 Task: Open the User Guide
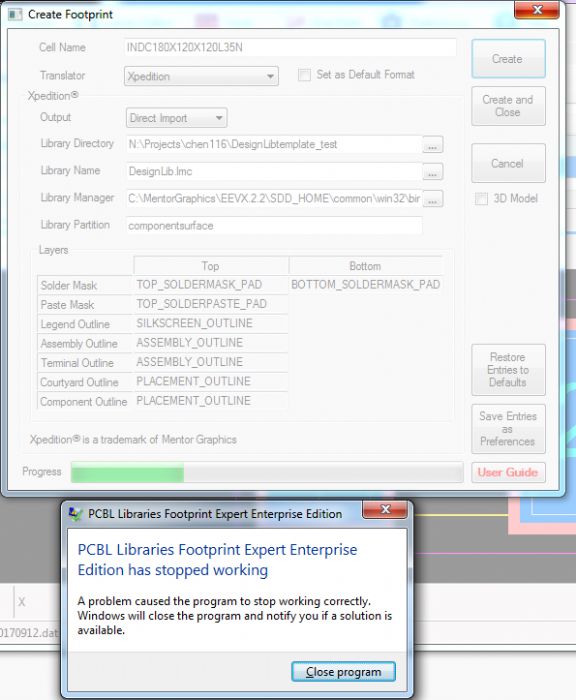[x=508, y=472]
